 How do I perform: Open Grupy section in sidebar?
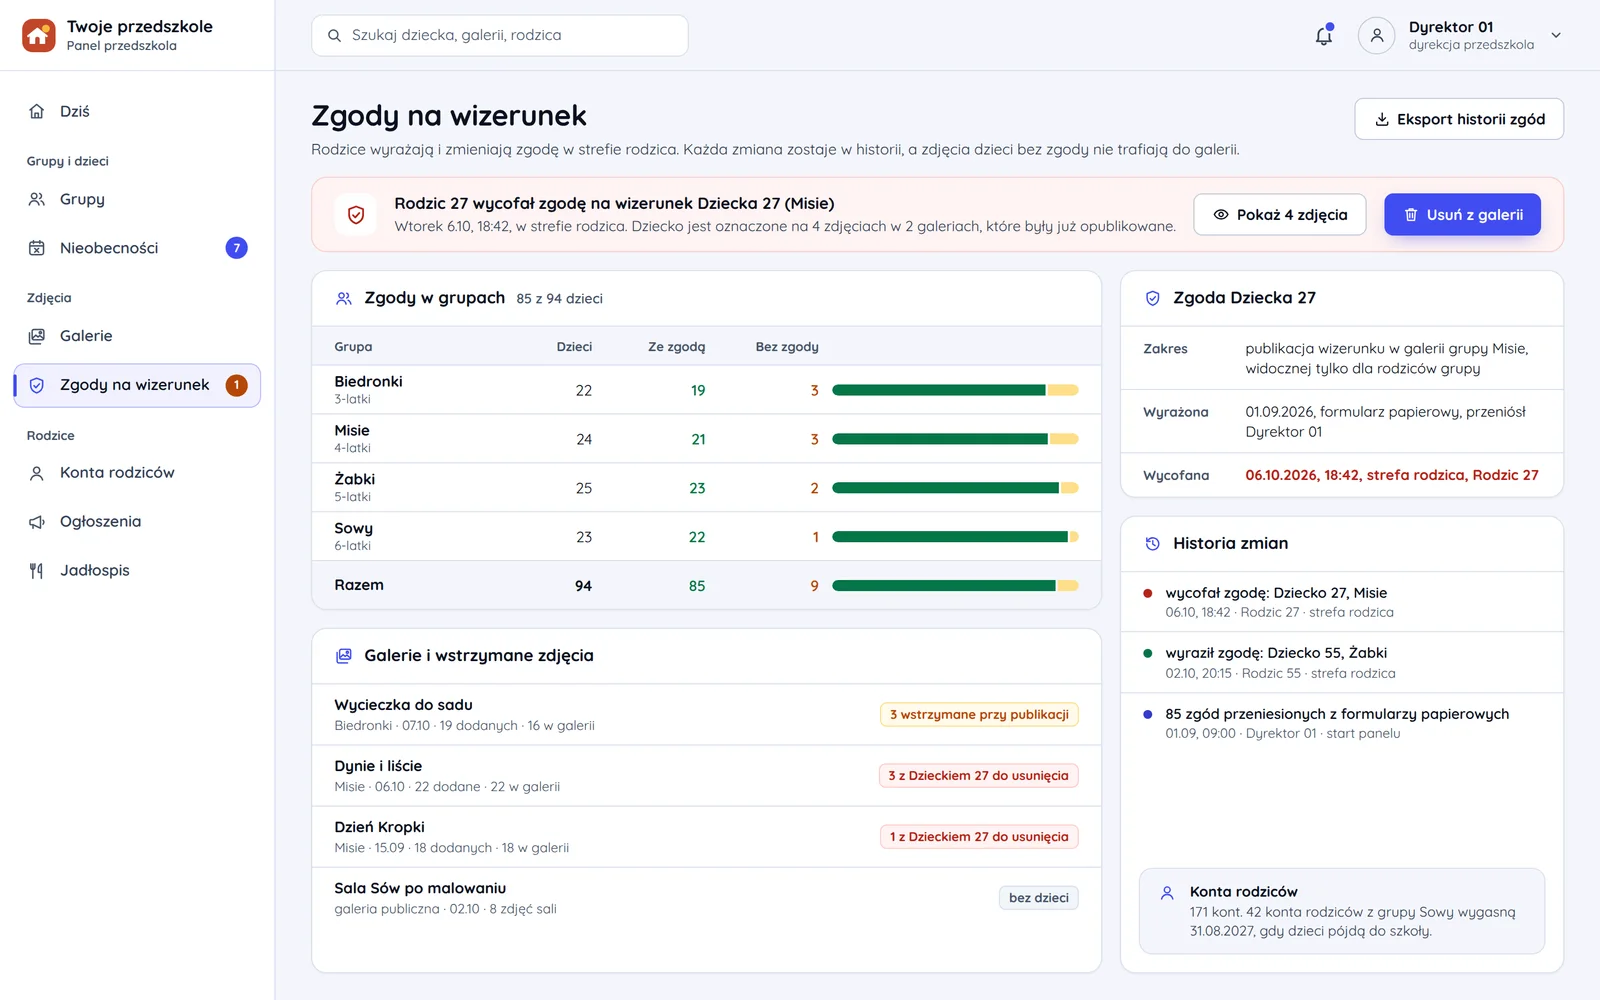tap(137, 199)
